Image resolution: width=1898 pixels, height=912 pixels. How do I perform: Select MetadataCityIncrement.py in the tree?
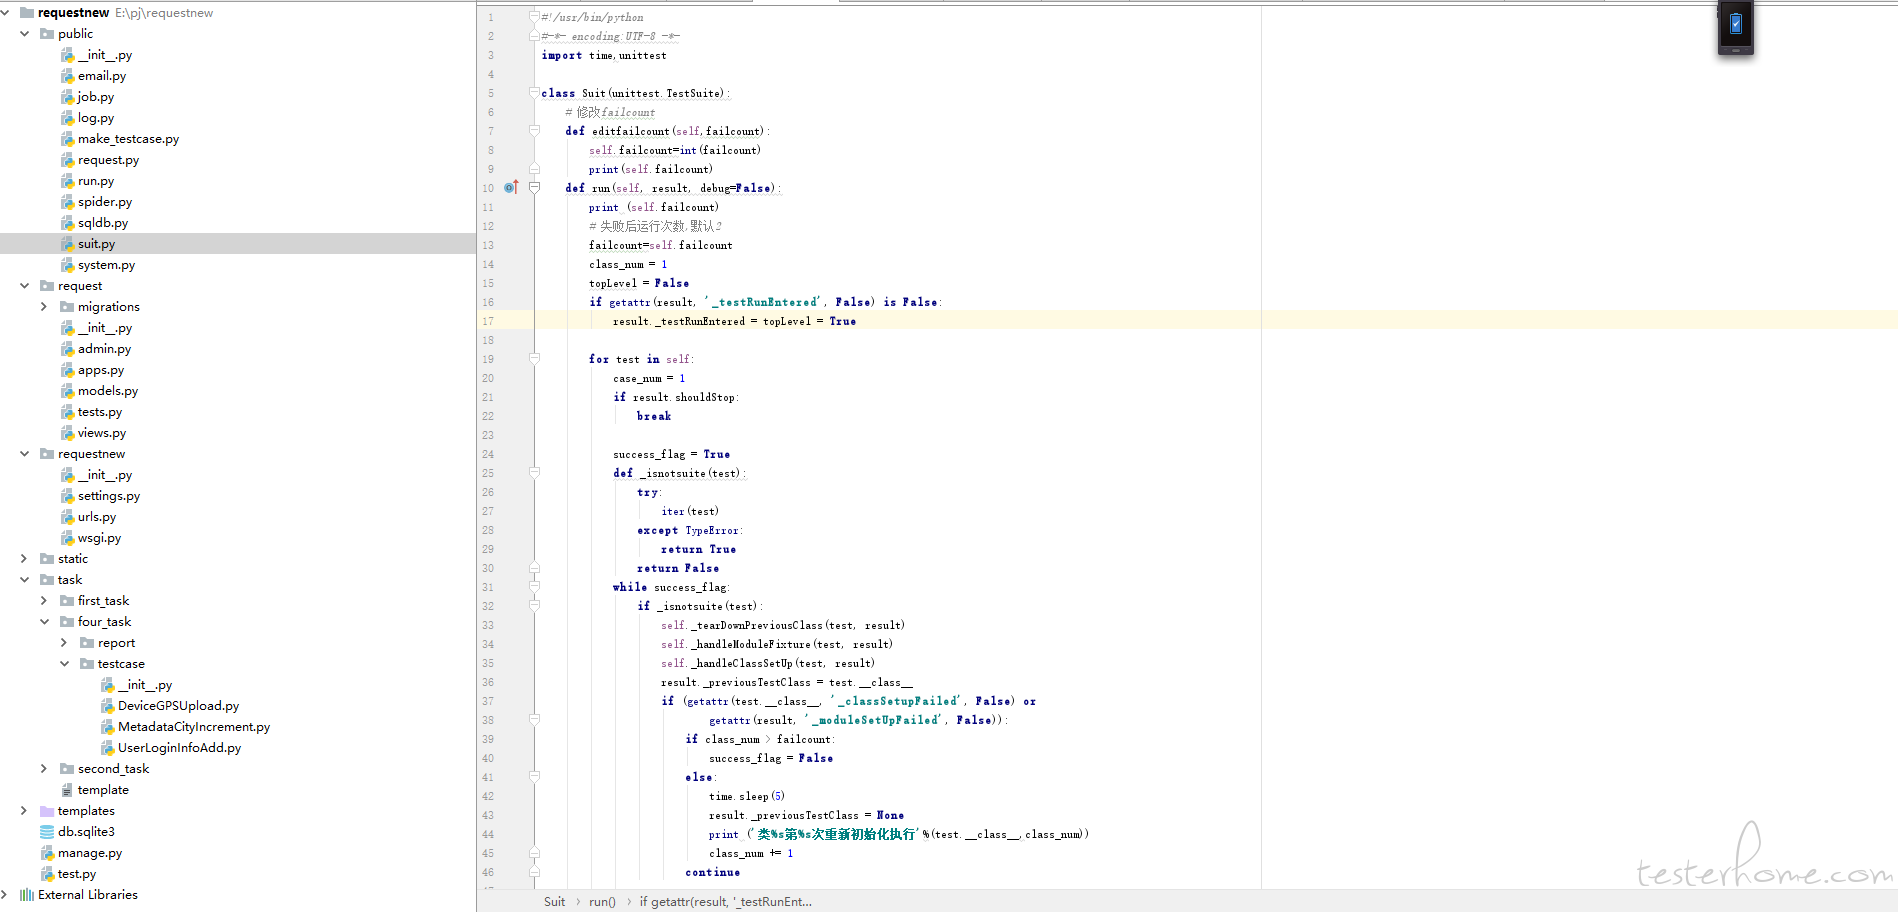point(194,727)
